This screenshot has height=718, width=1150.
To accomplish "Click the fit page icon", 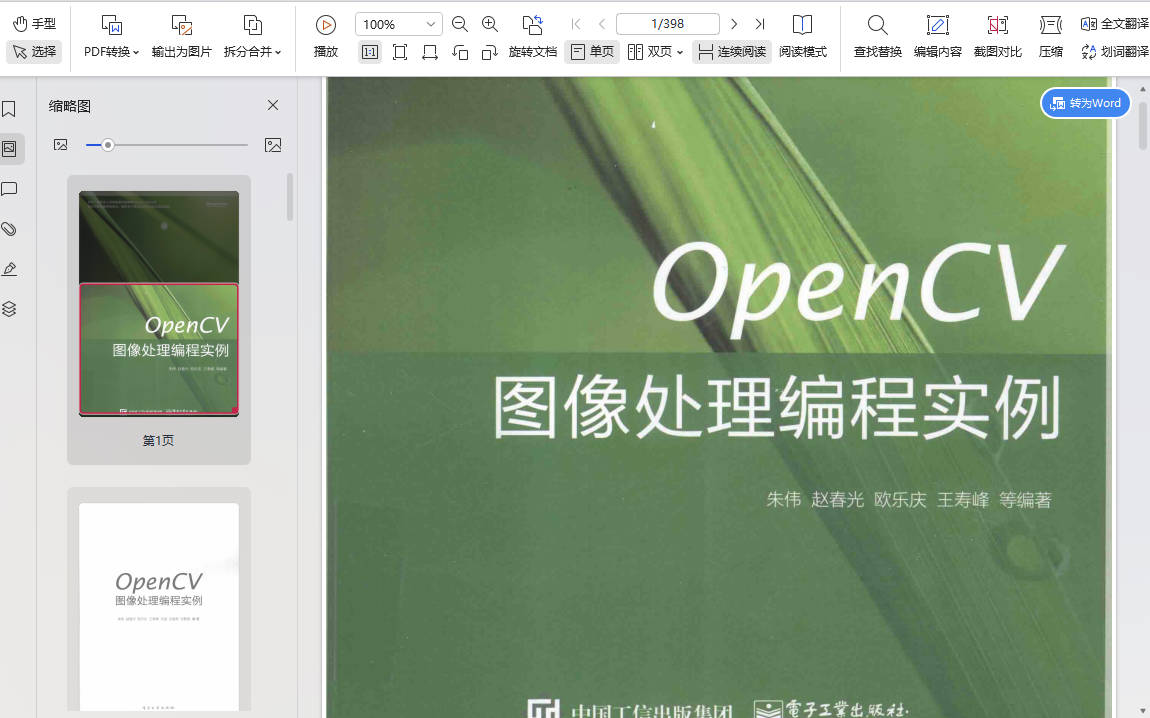I will pyautogui.click(x=400, y=52).
